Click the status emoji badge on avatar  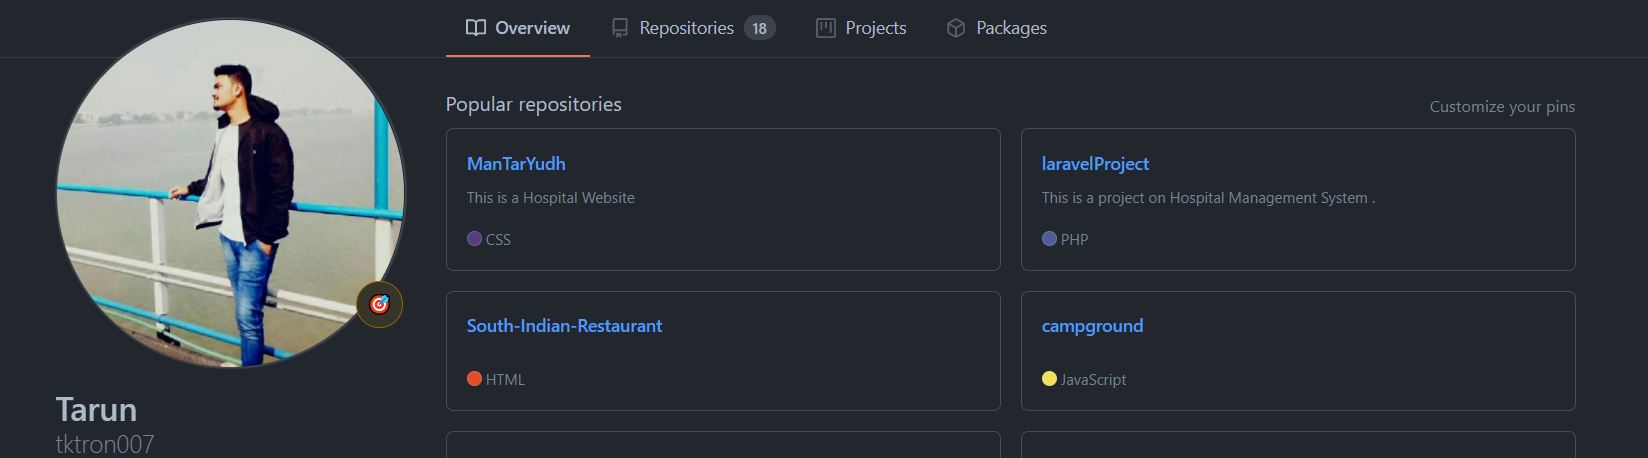[x=380, y=304]
